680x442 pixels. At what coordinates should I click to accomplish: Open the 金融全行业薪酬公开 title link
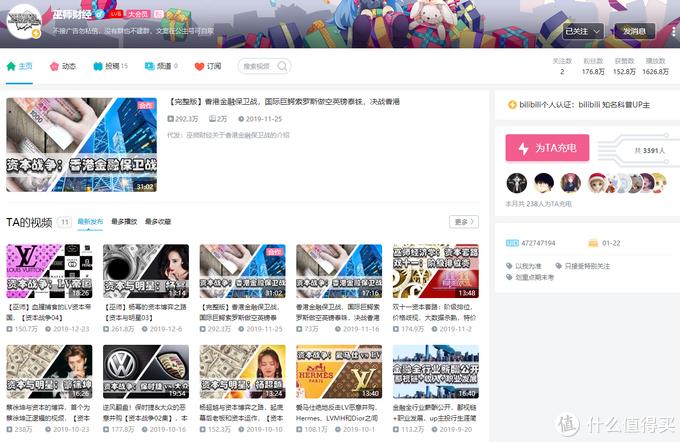[435, 413]
